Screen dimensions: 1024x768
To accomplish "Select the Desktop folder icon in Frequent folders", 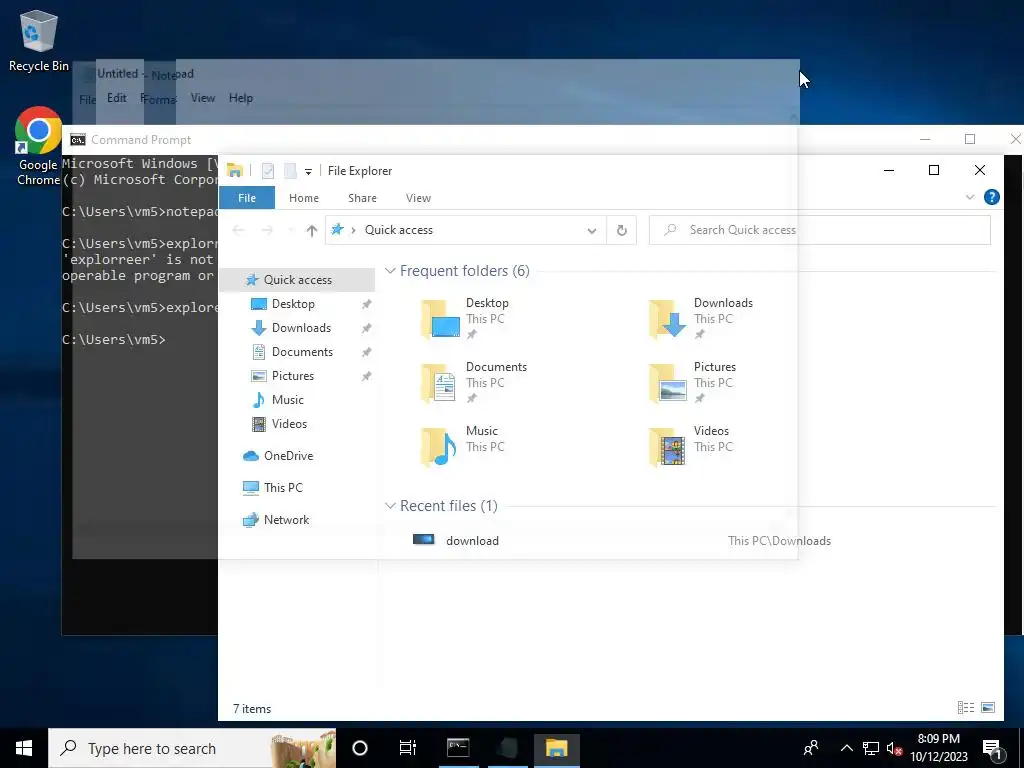I will click(x=440, y=319).
